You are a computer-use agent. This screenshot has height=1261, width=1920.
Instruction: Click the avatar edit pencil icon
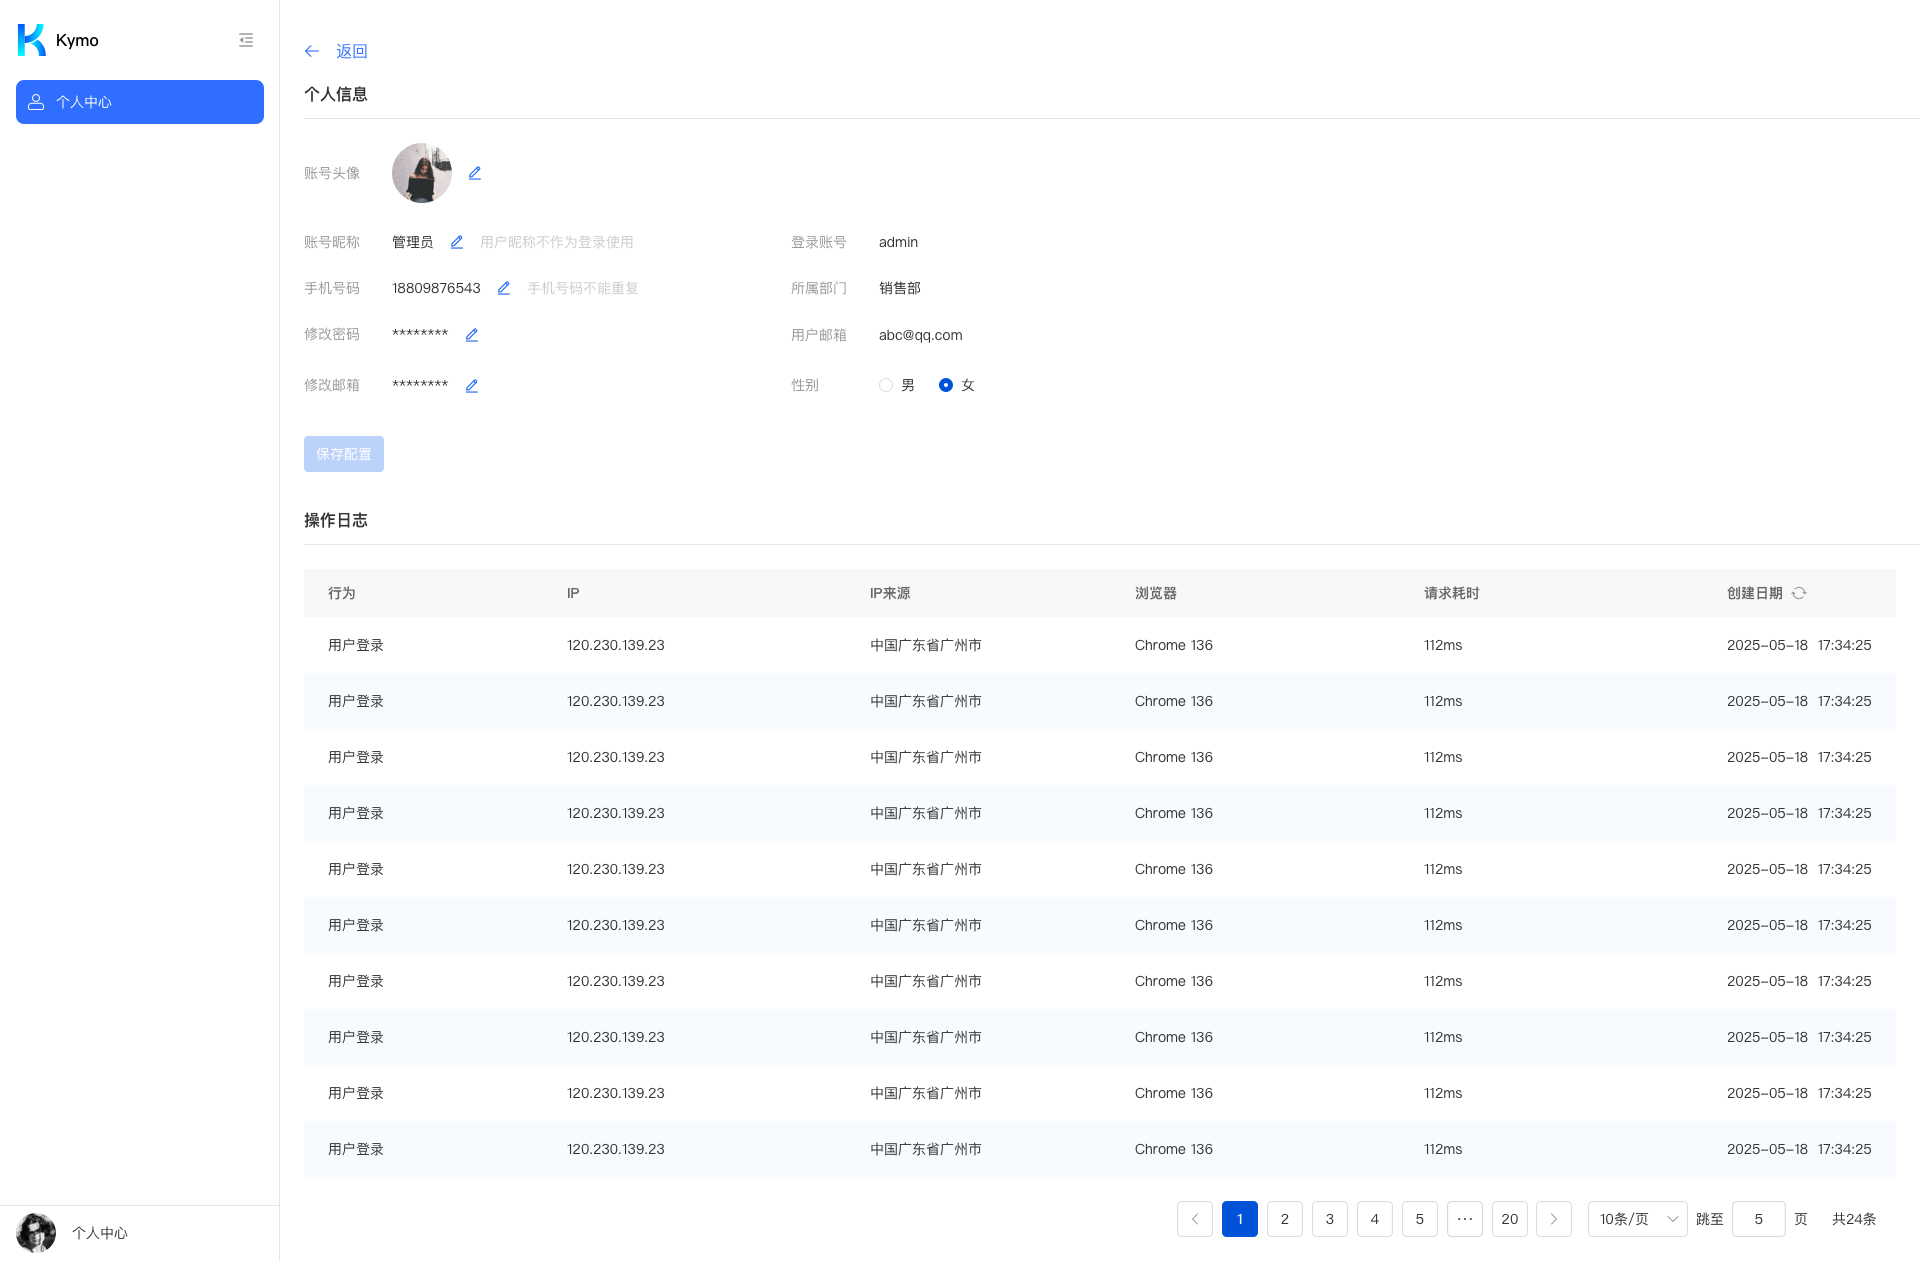tap(475, 173)
